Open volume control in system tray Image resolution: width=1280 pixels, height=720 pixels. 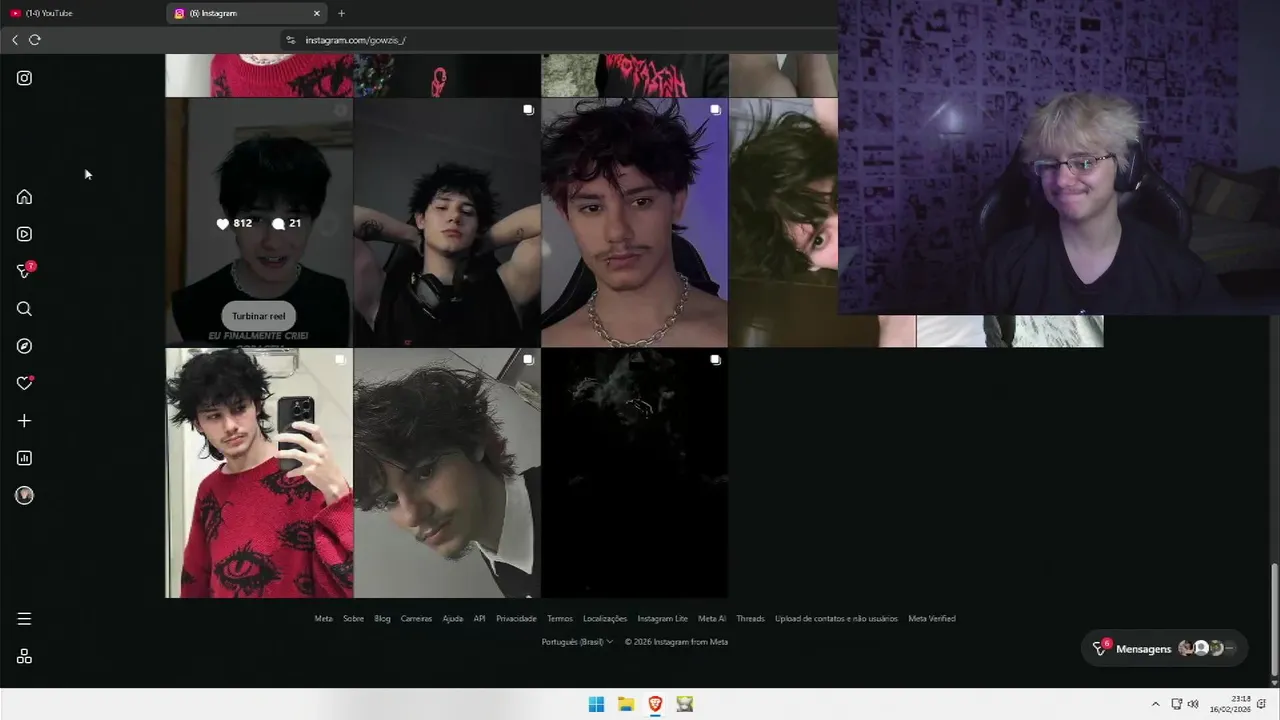pos(1193,704)
